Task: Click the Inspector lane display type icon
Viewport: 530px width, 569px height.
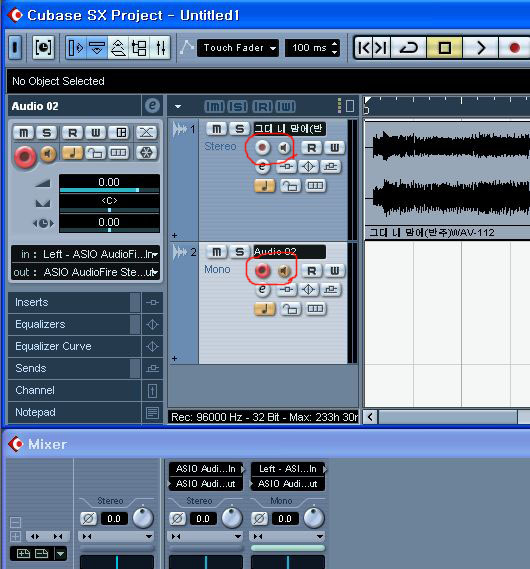Action: pos(118,153)
